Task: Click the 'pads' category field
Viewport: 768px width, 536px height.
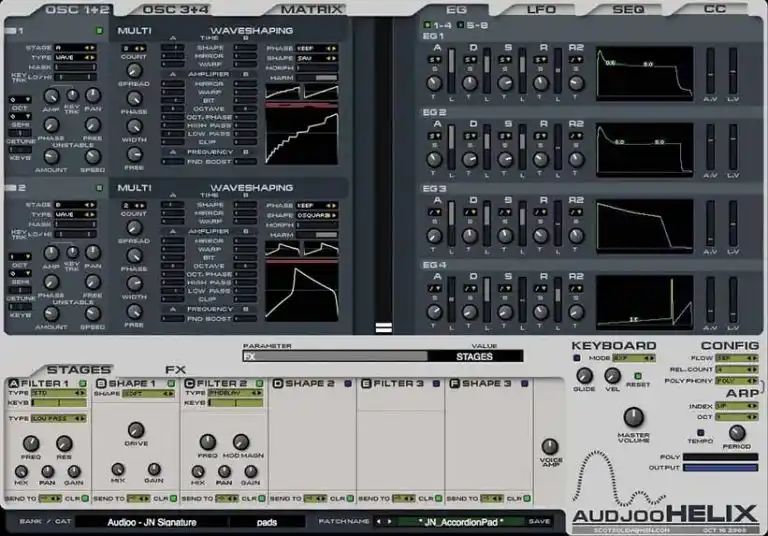Action: [266, 522]
